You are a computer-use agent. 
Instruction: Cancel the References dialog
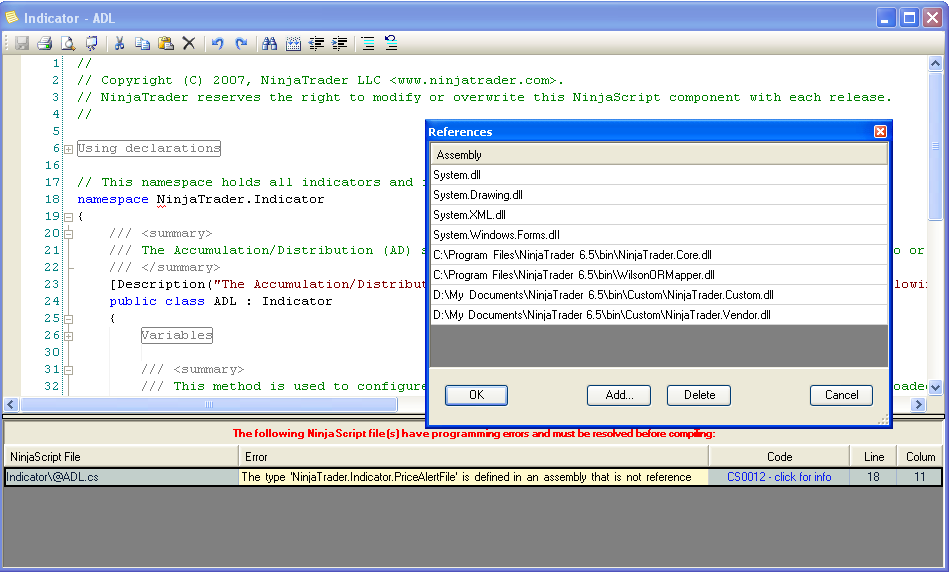pyautogui.click(x=841, y=395)
